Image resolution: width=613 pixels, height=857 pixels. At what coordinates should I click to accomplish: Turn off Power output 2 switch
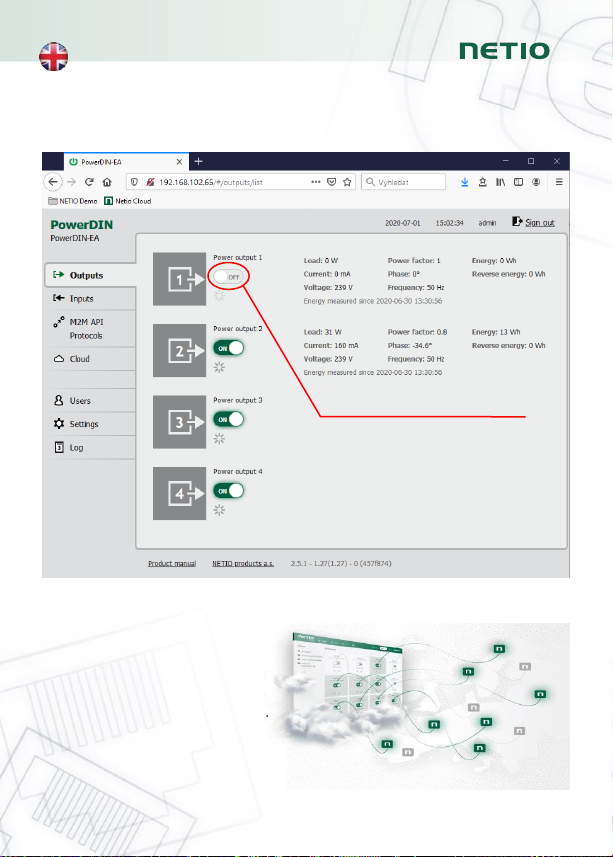coord(228,347)
